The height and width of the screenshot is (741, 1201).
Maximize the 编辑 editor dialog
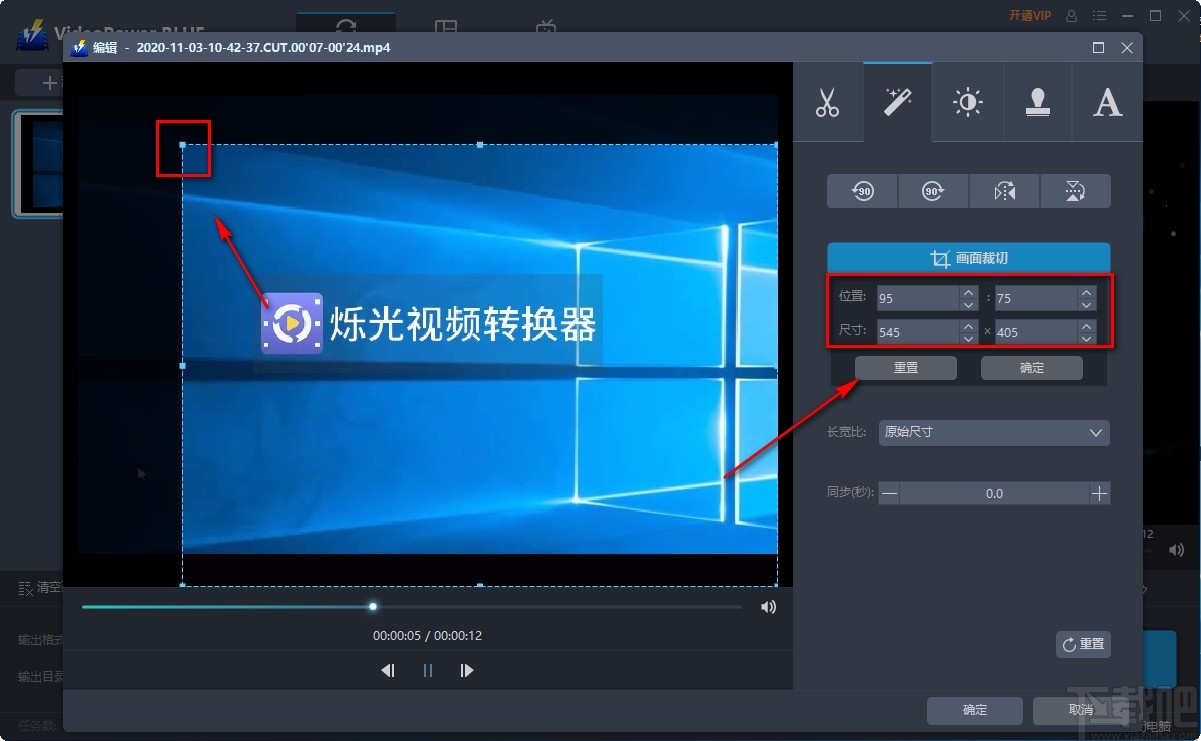coord(1098,47)
